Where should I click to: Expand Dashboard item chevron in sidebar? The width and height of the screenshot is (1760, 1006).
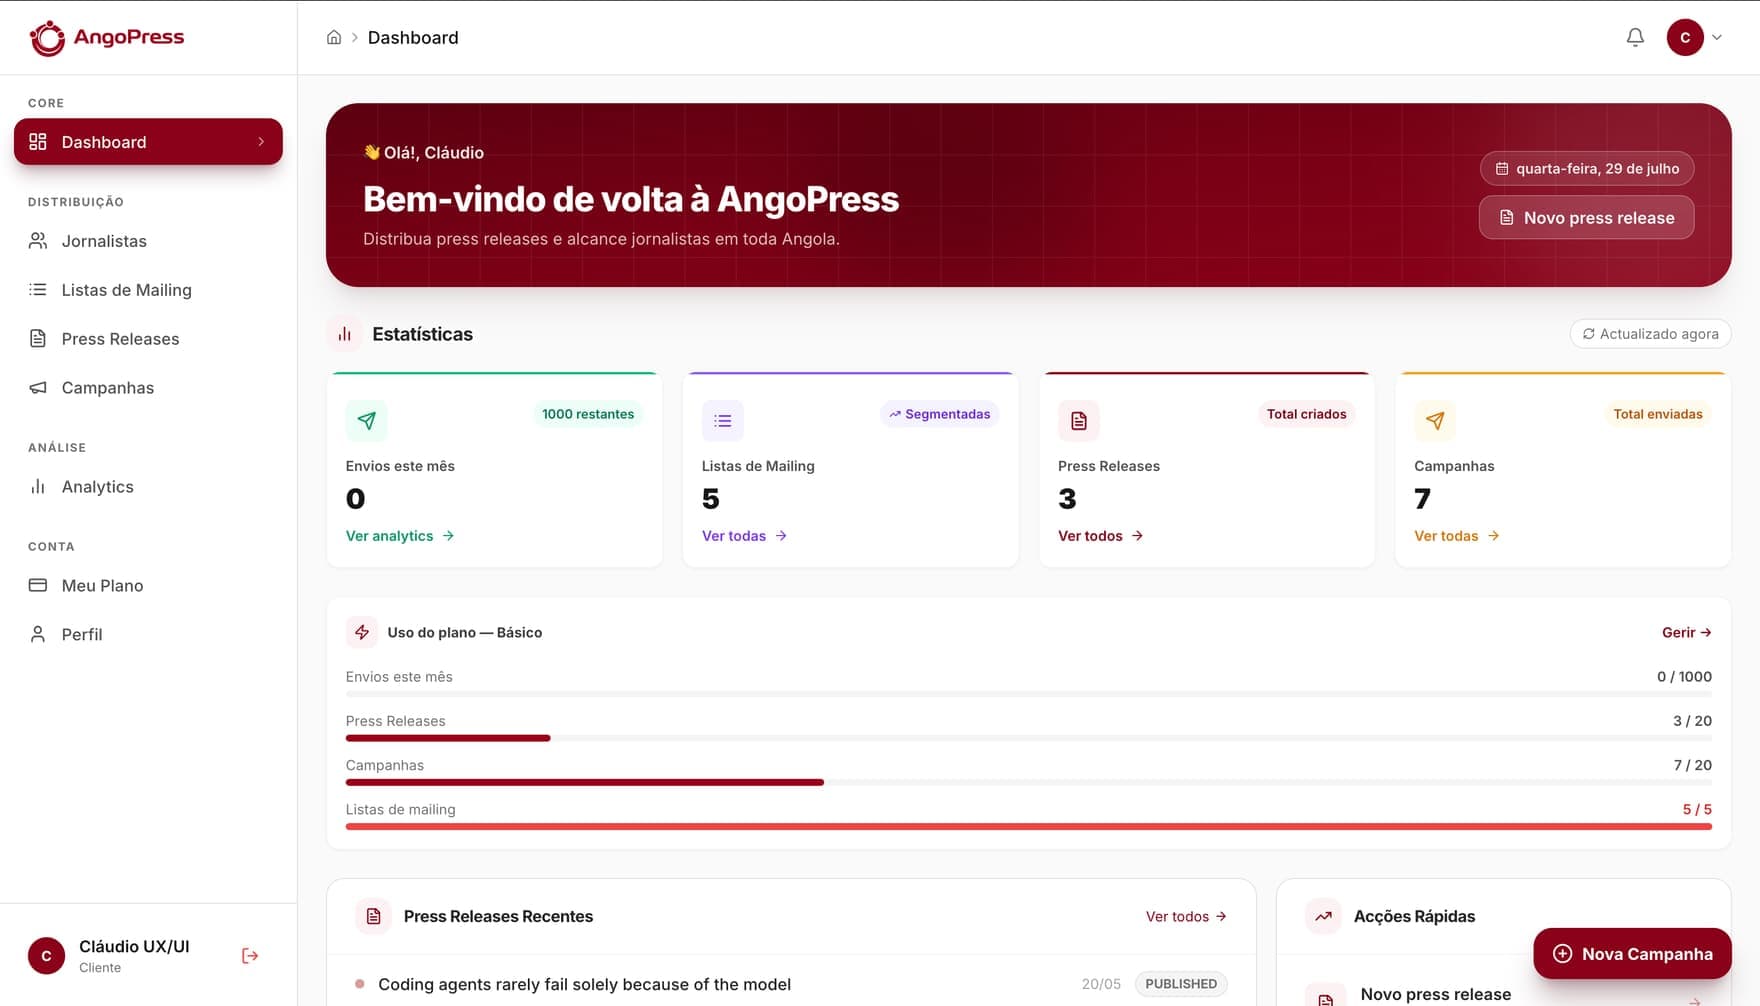click(261, 141)
